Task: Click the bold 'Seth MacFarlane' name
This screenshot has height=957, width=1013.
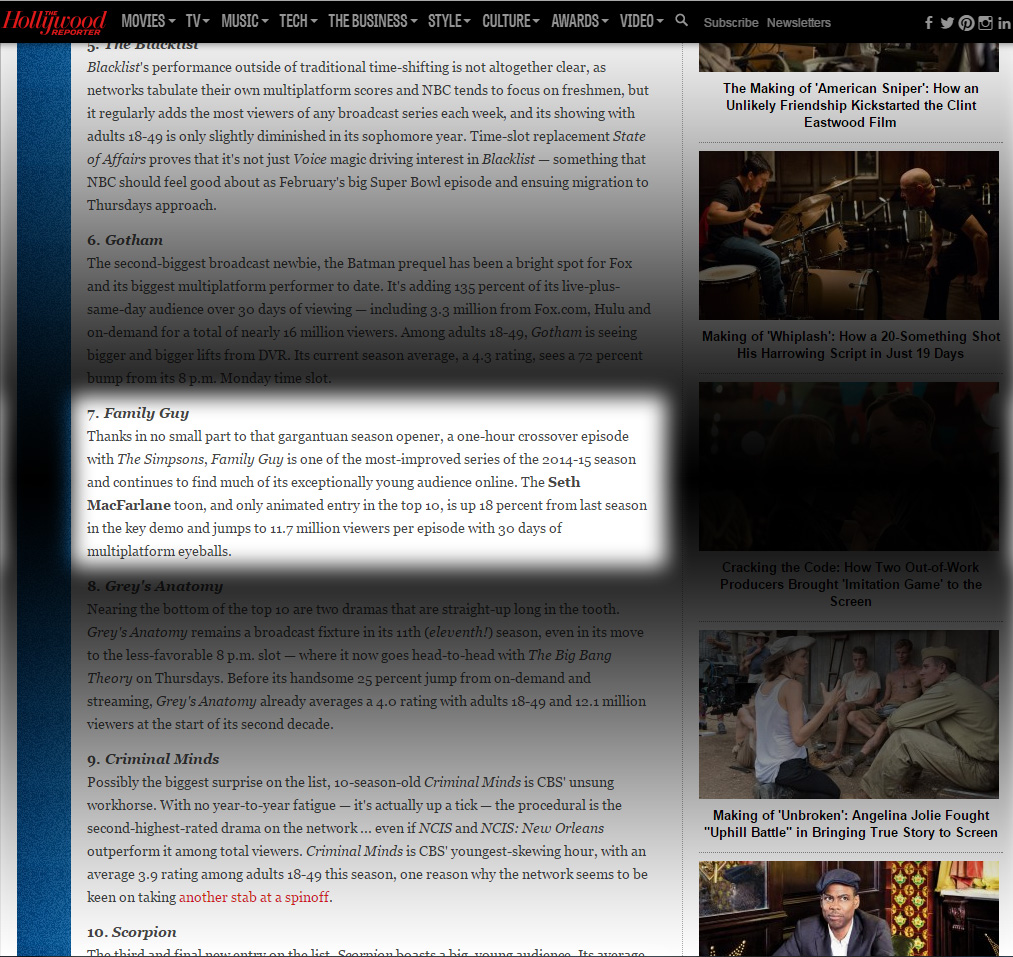Action: pyautogui.click(x=333, y=494)
